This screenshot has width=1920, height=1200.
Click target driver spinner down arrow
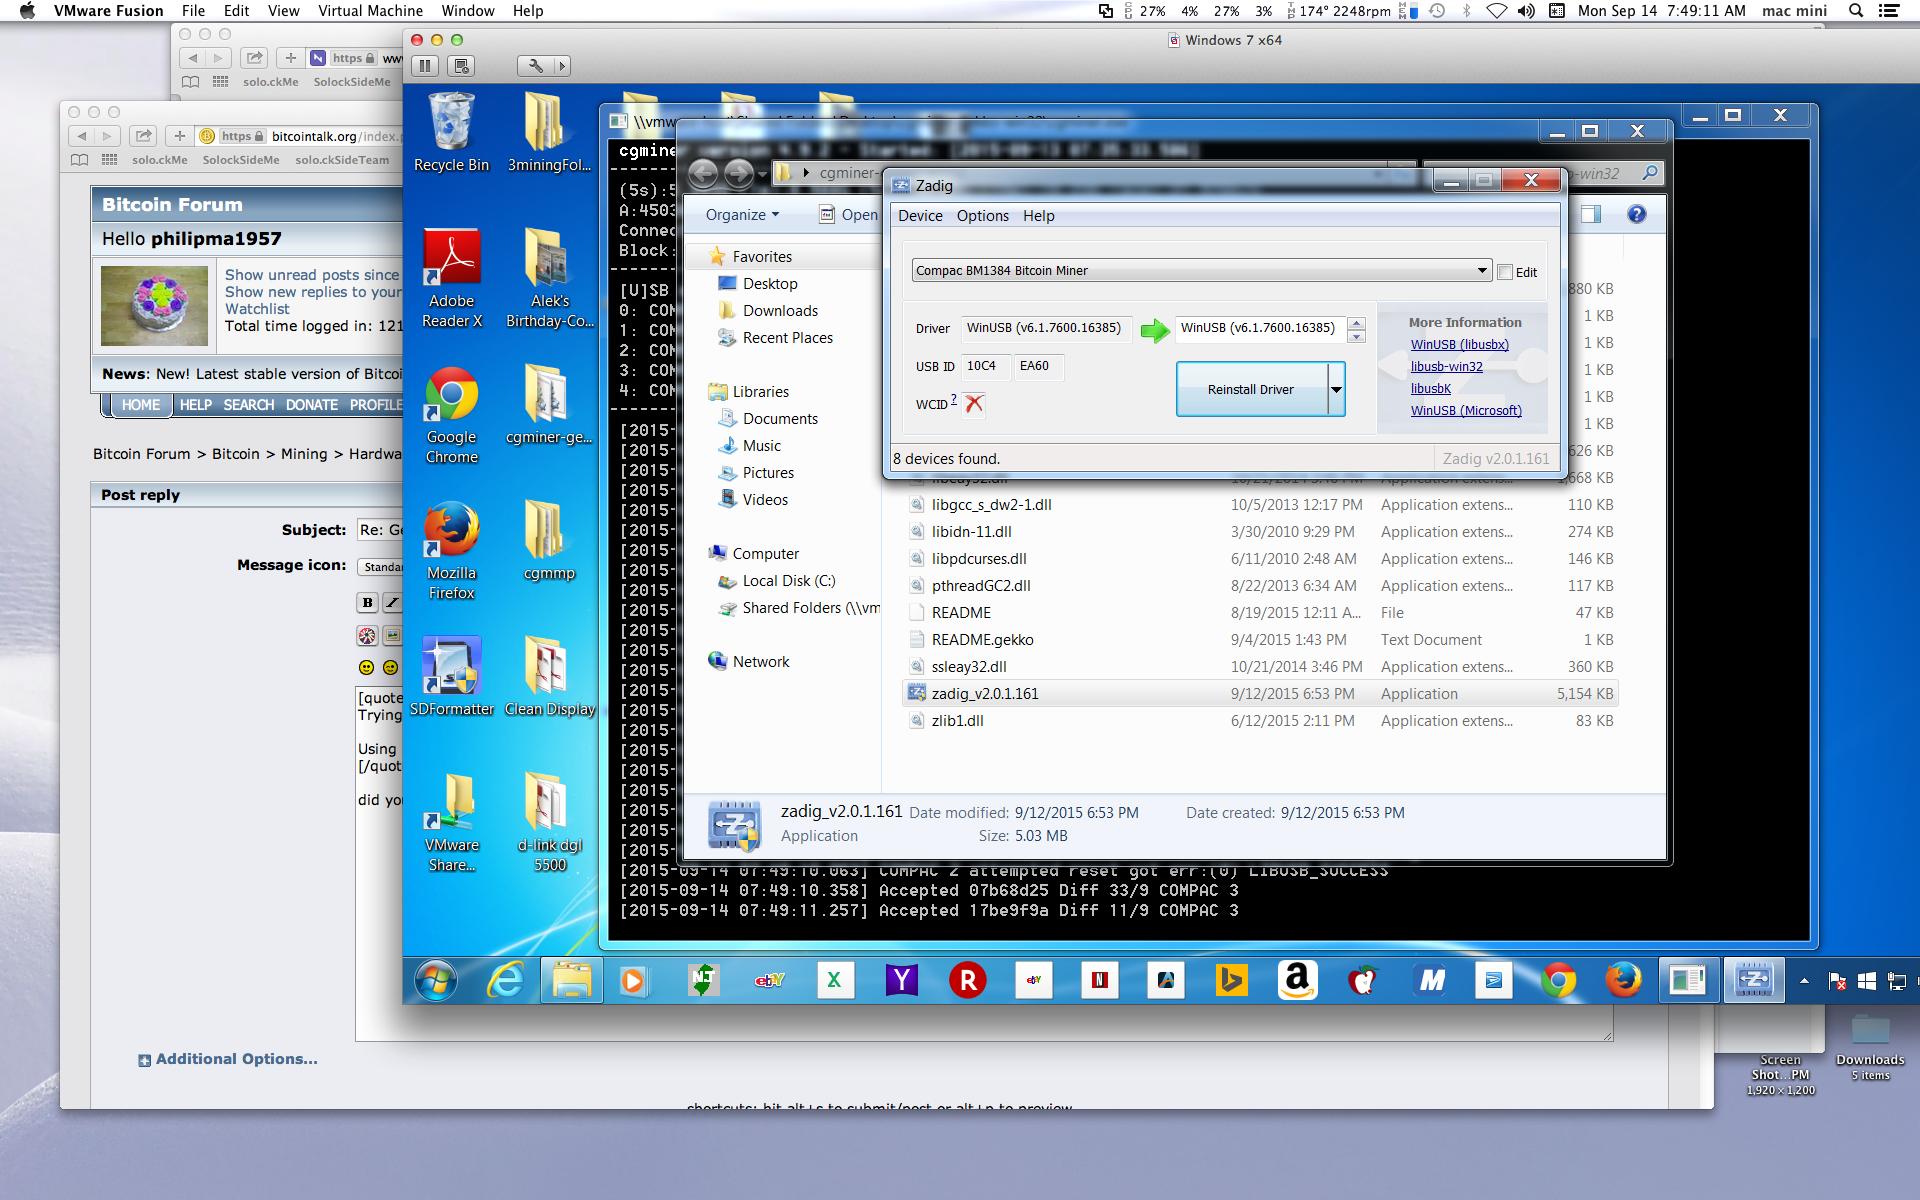[x=1356, y=336]
